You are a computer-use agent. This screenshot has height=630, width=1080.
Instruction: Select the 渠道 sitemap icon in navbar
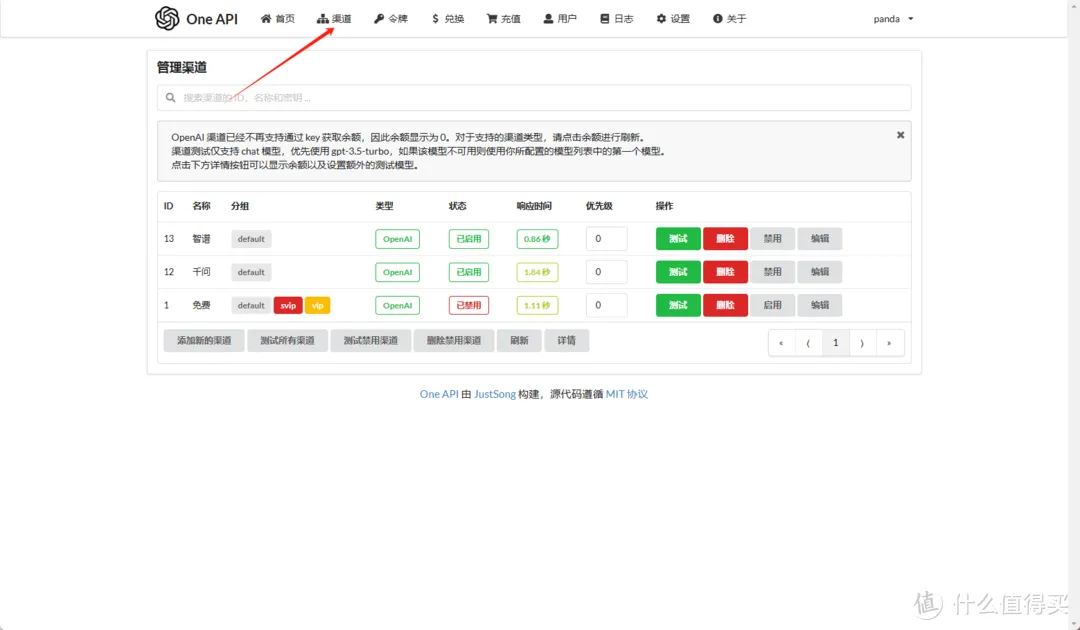tap(323, 18)
